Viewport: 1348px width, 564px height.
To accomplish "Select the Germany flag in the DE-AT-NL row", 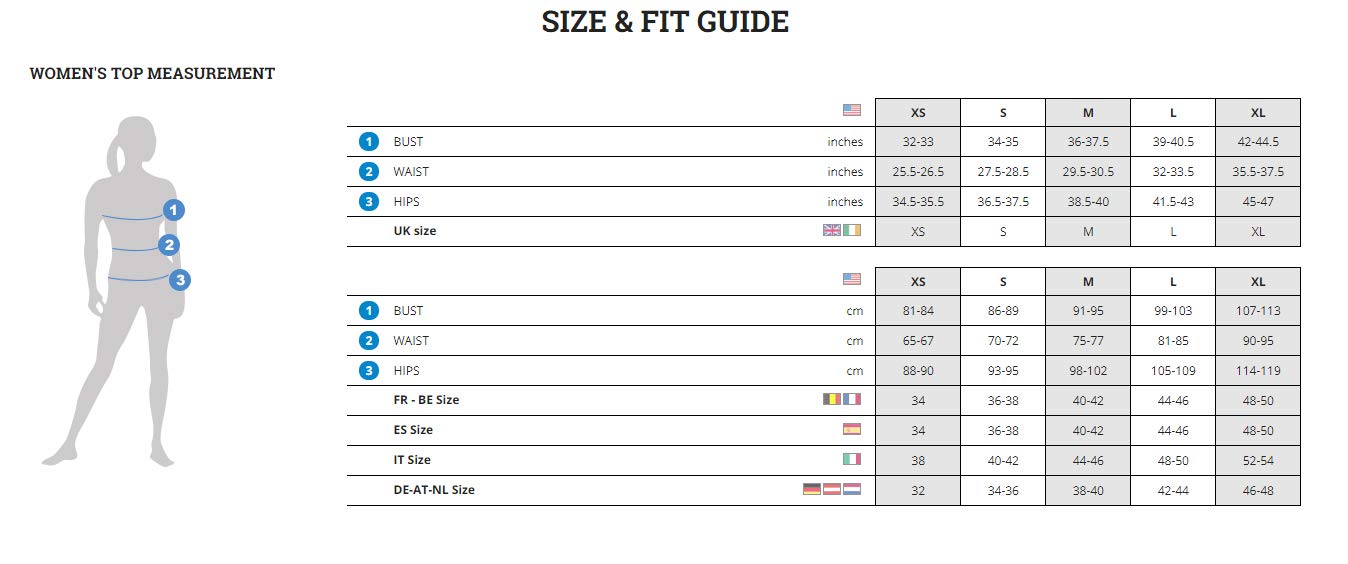I will (812, 489).
